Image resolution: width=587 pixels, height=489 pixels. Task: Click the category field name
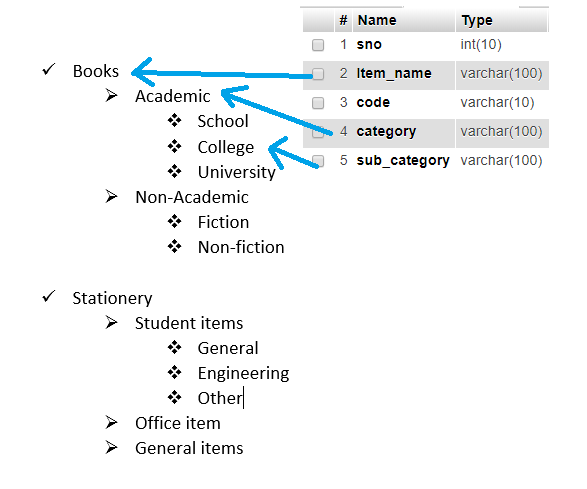(386, 132)
